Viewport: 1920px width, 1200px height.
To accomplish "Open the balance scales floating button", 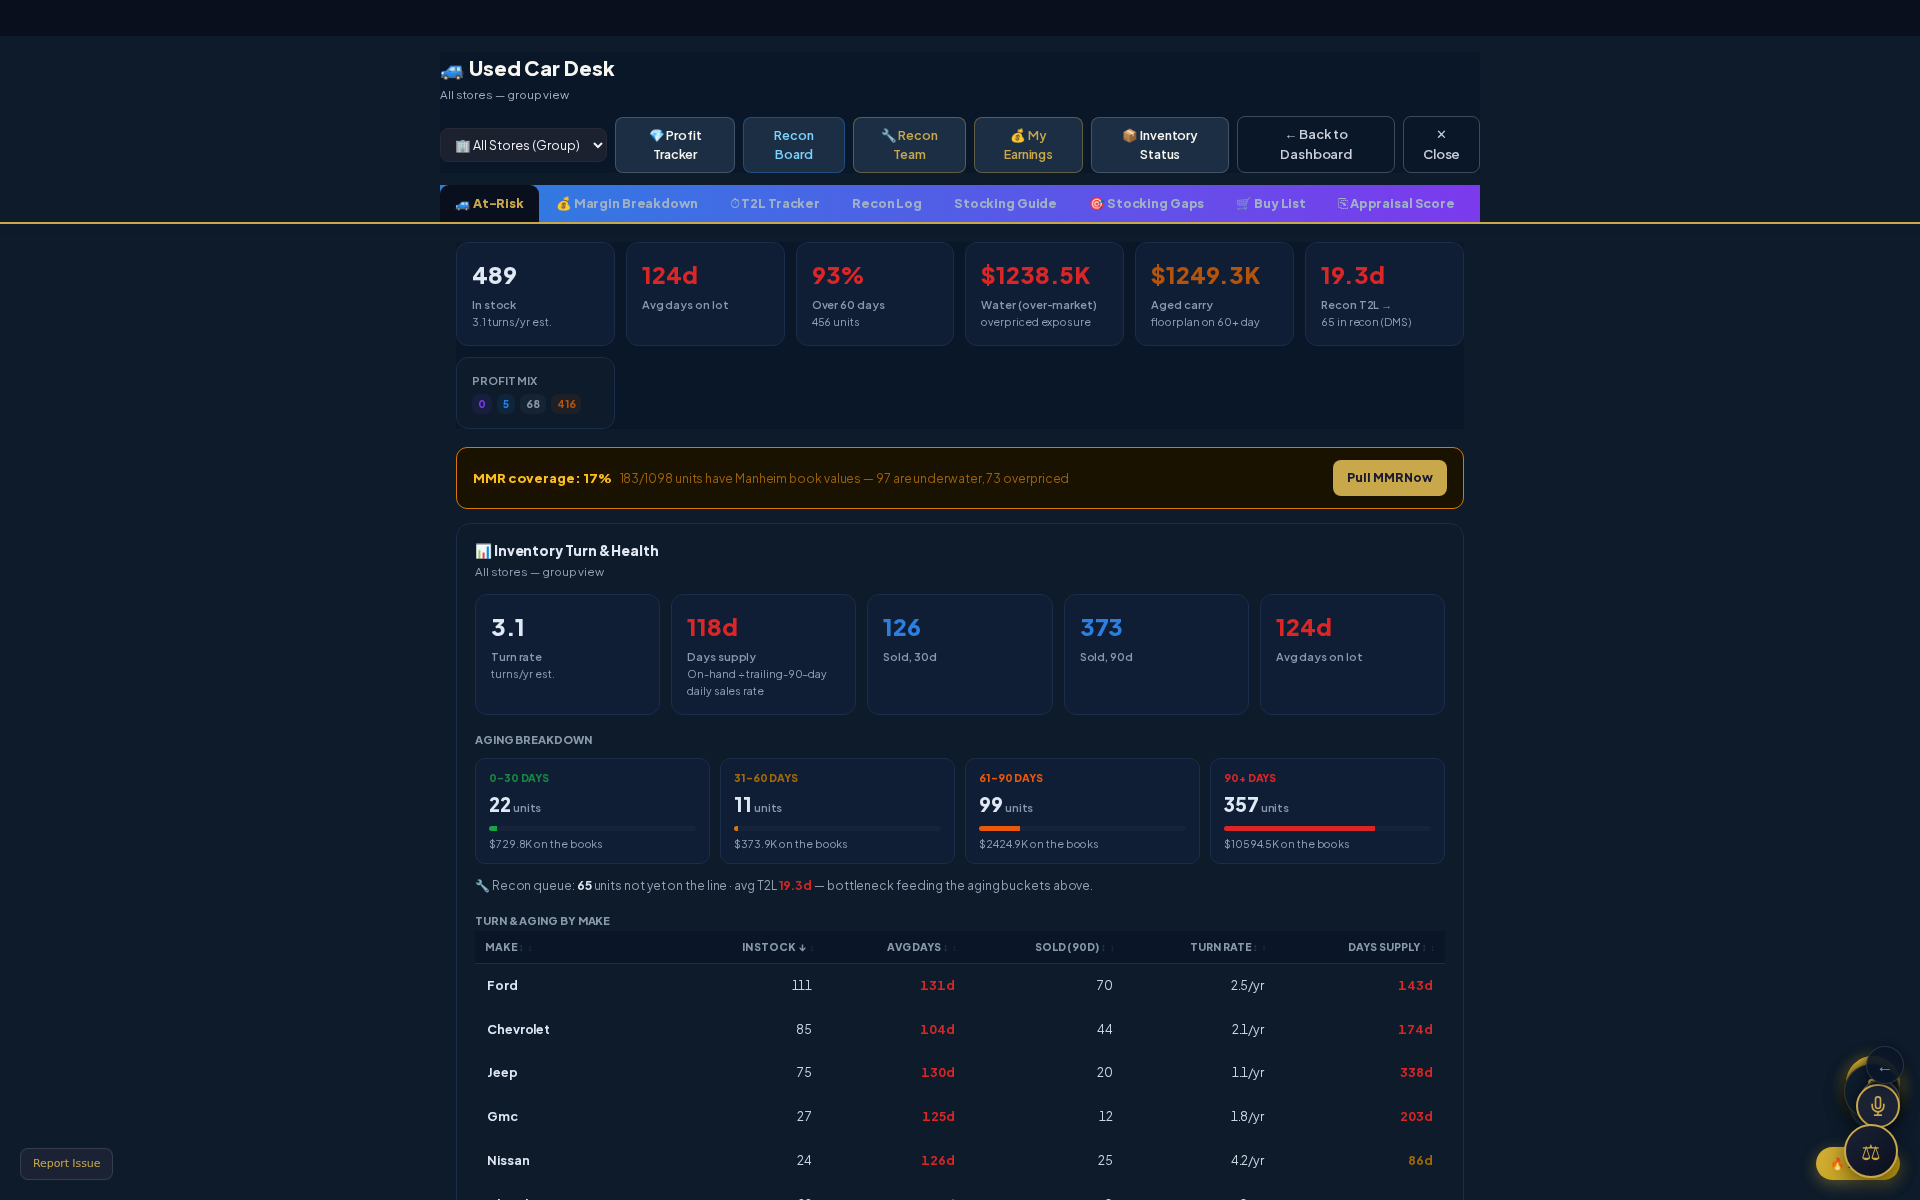I will click(x=1870, y=1152).
